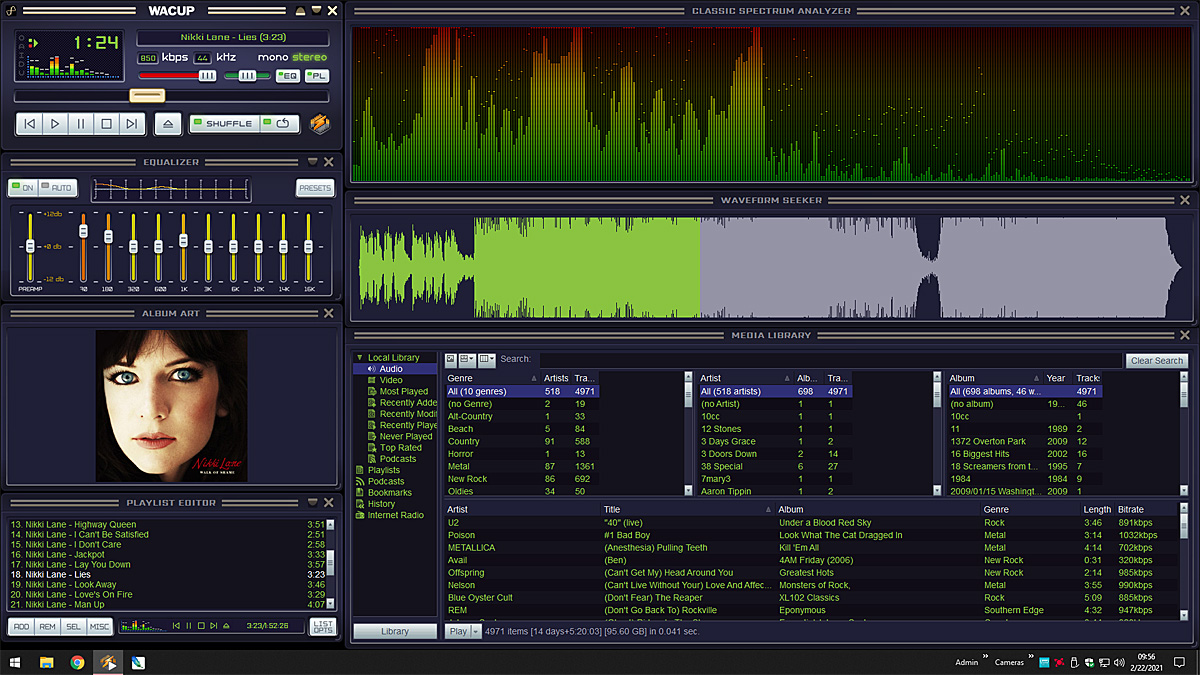Turn the equalizer ON toggle
1200x675 pixels.
tap(22, 188)
